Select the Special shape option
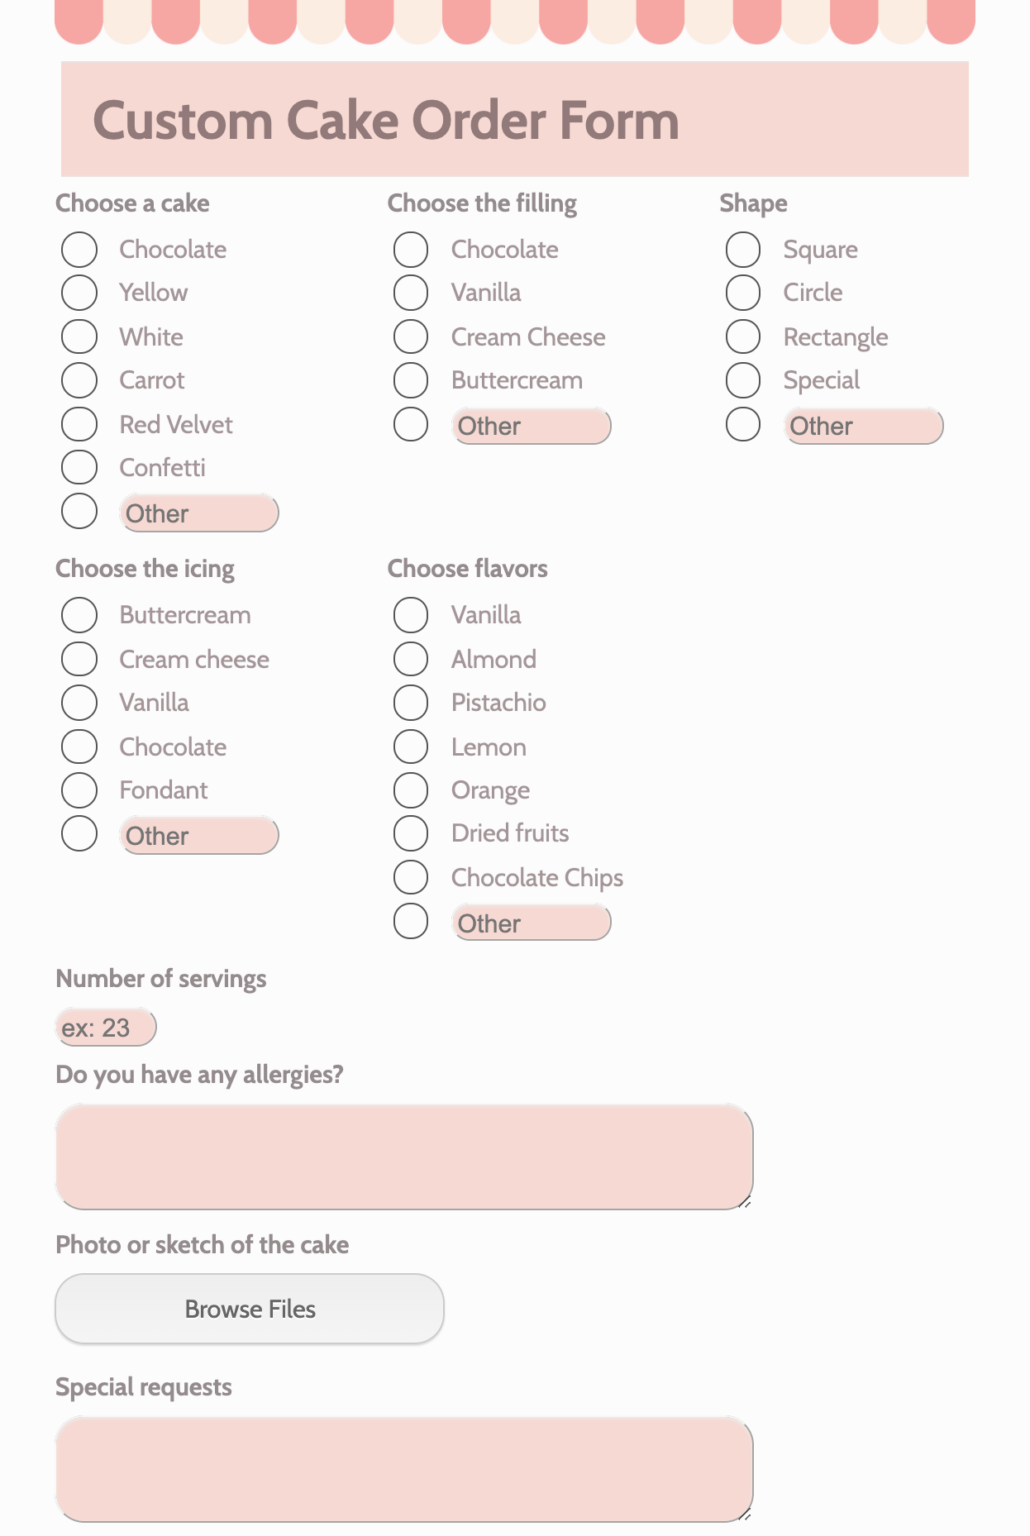1030x1536 pixels. (x=743, y=380)
